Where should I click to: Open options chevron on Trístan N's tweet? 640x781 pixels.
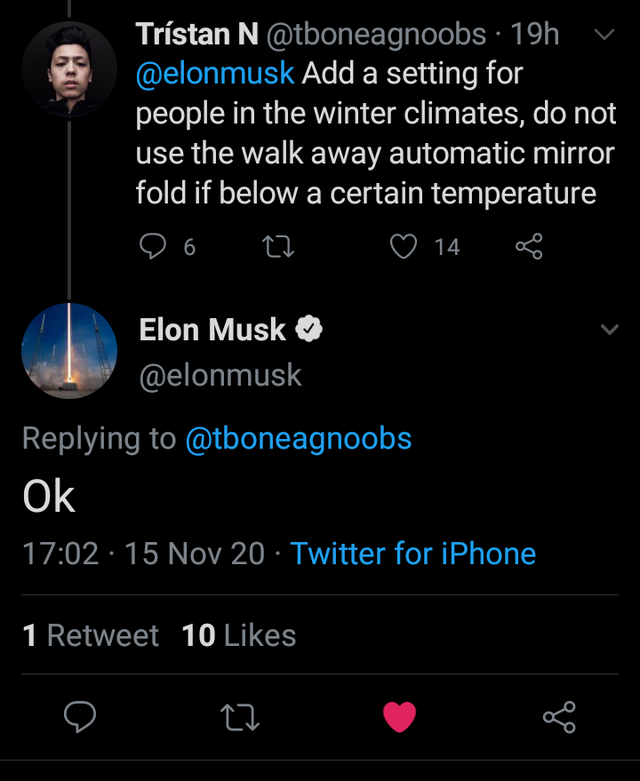[x=604, y=35]
